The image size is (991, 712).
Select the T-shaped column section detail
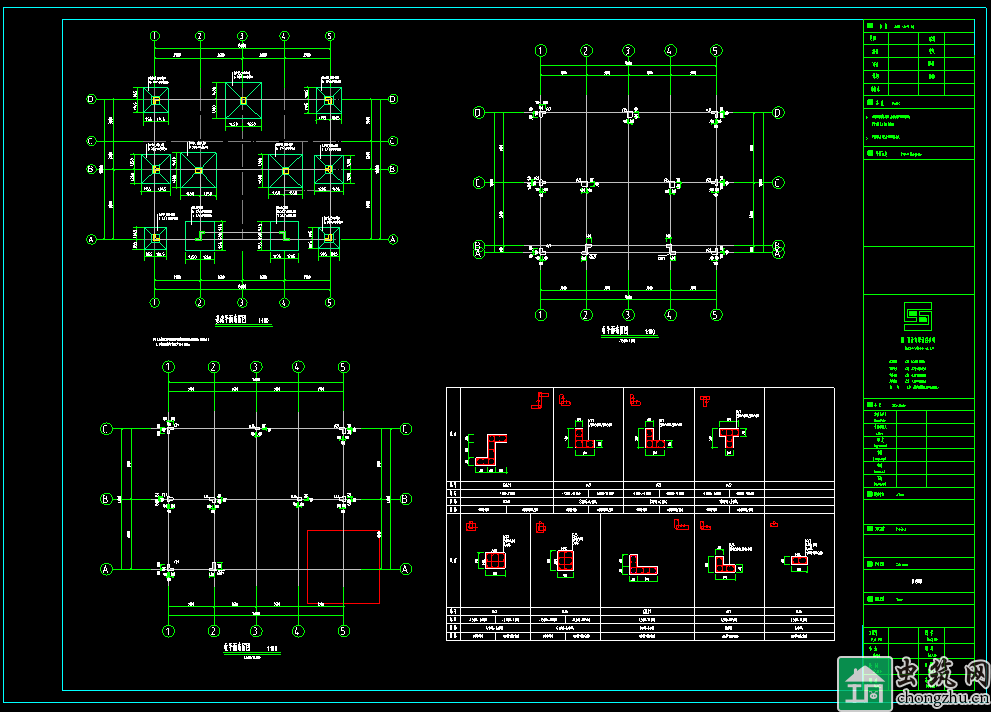727,436
